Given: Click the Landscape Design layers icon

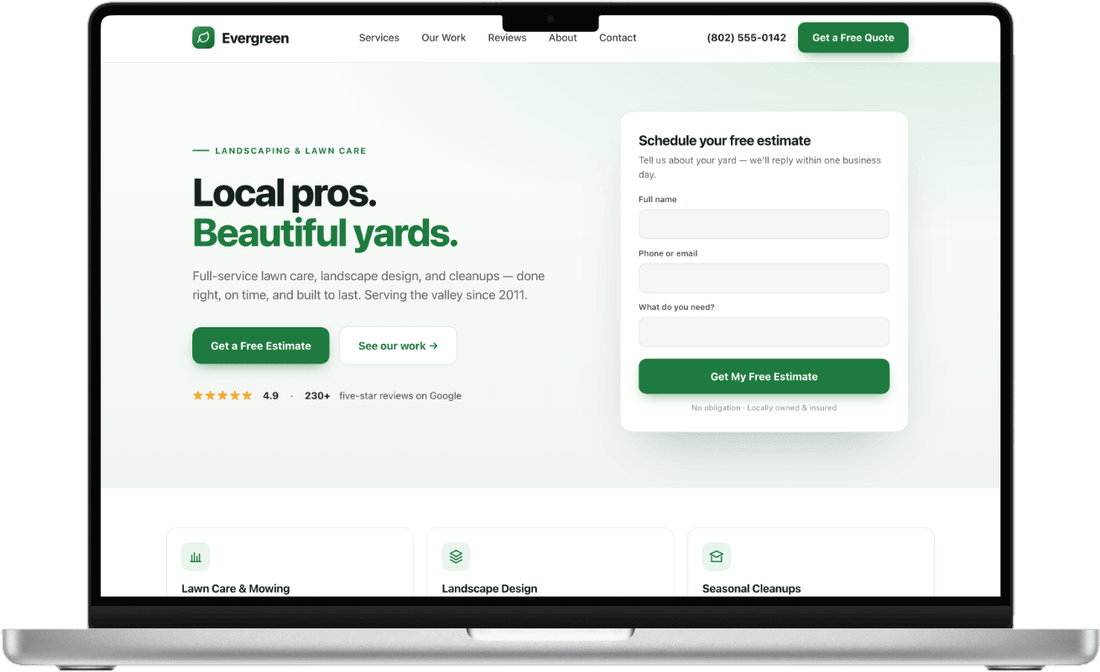Looking at the screenshot, I should [456, 556].
